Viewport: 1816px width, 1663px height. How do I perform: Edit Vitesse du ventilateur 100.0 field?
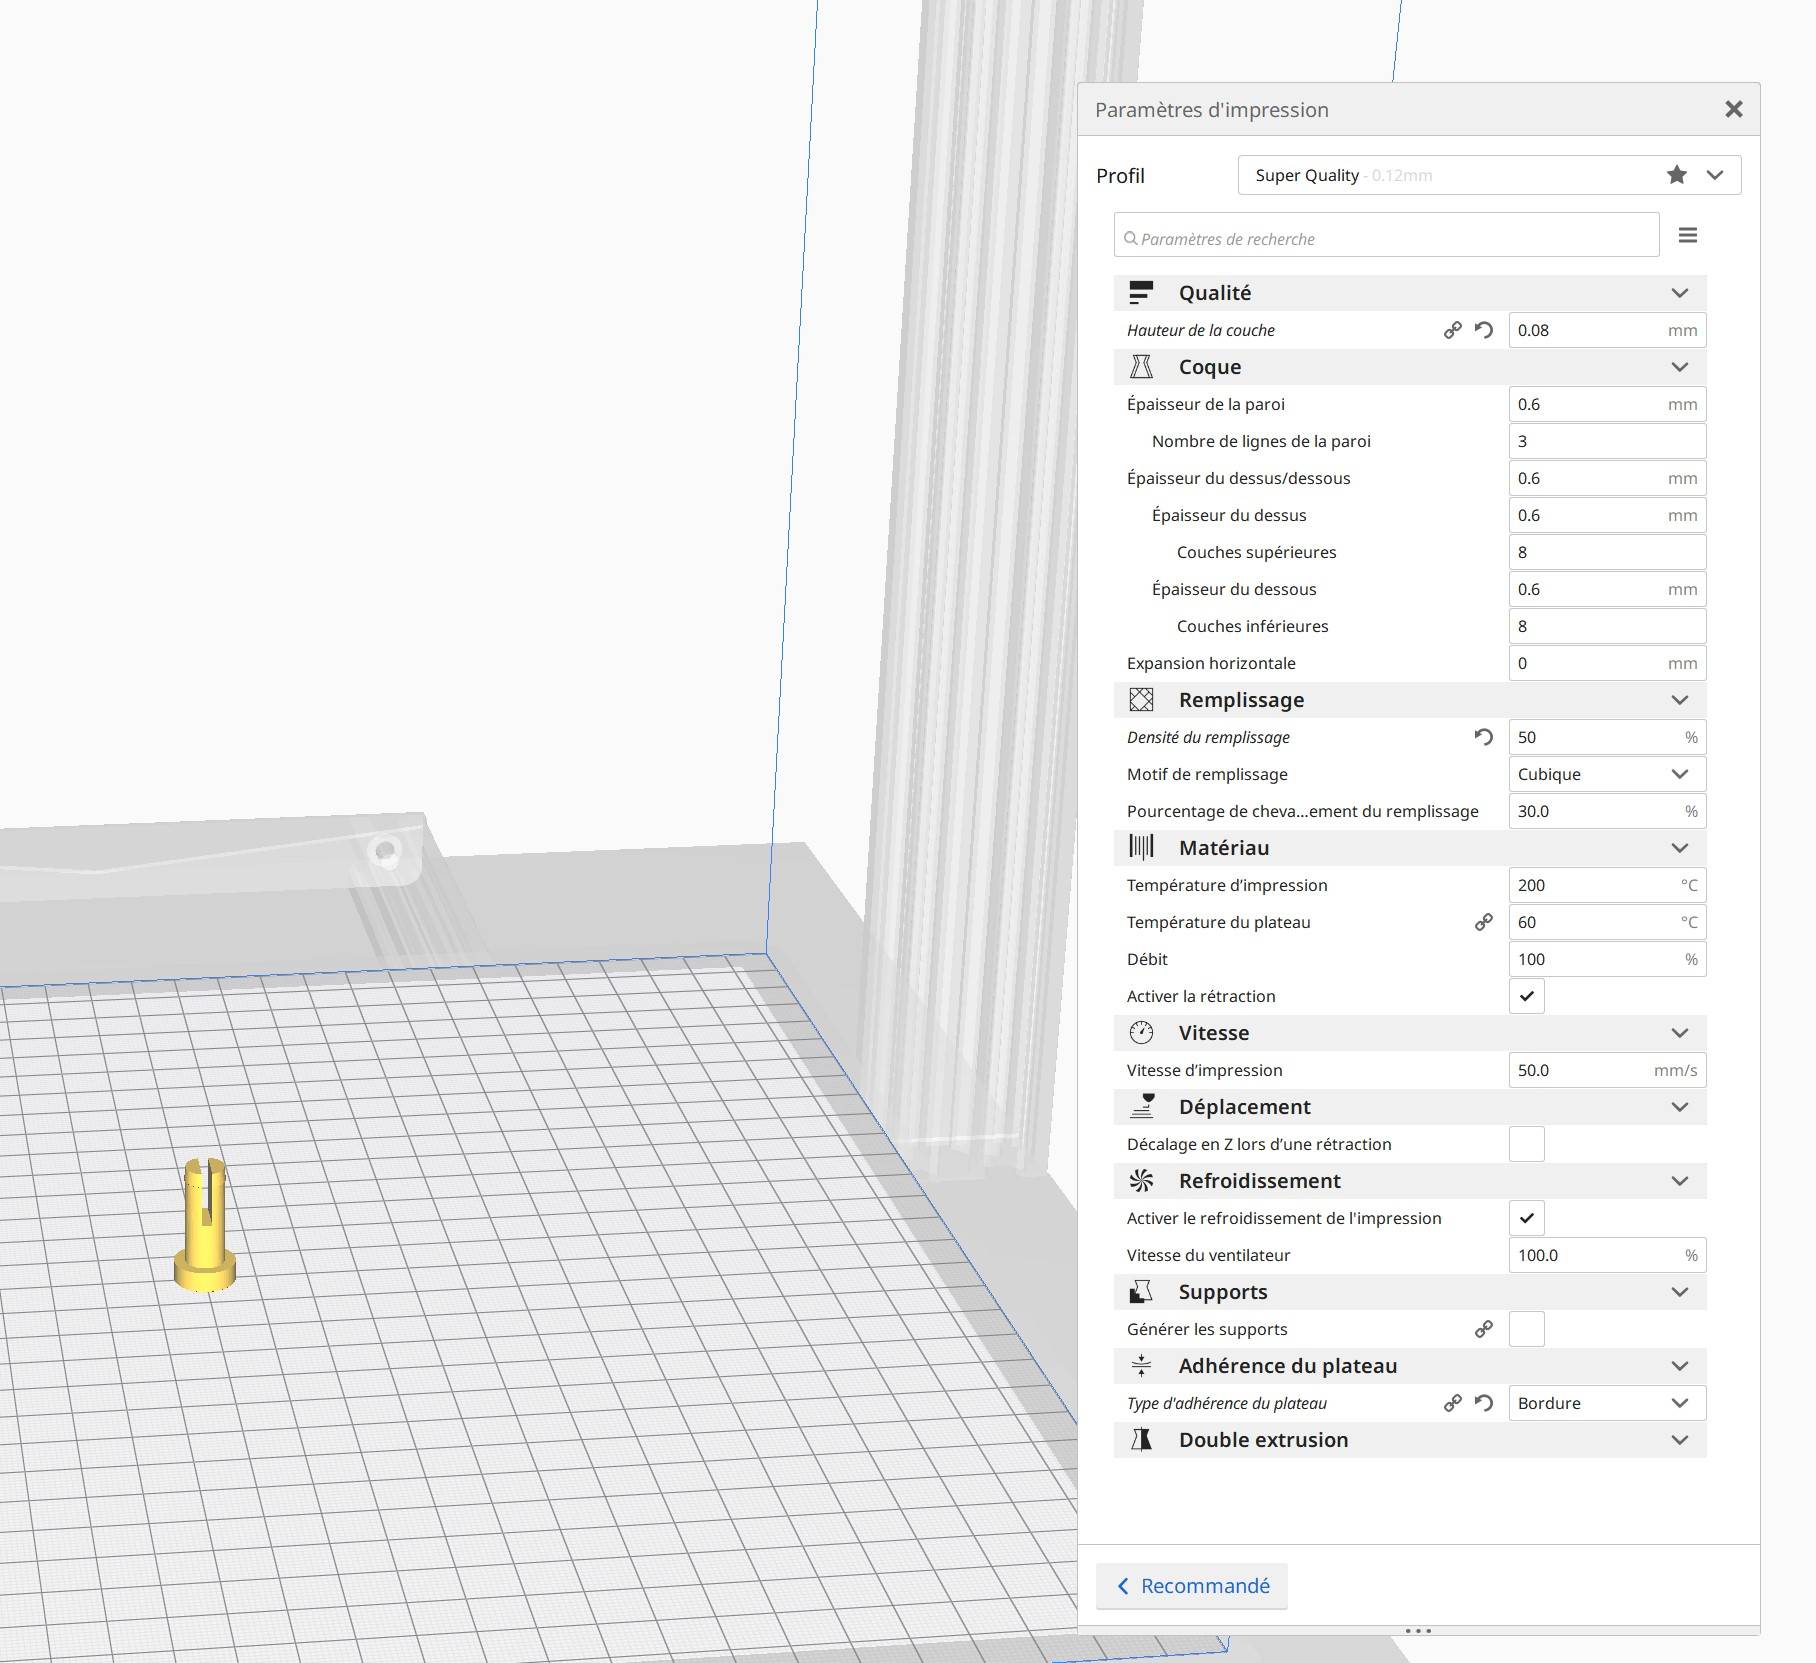[1607, 1255]
